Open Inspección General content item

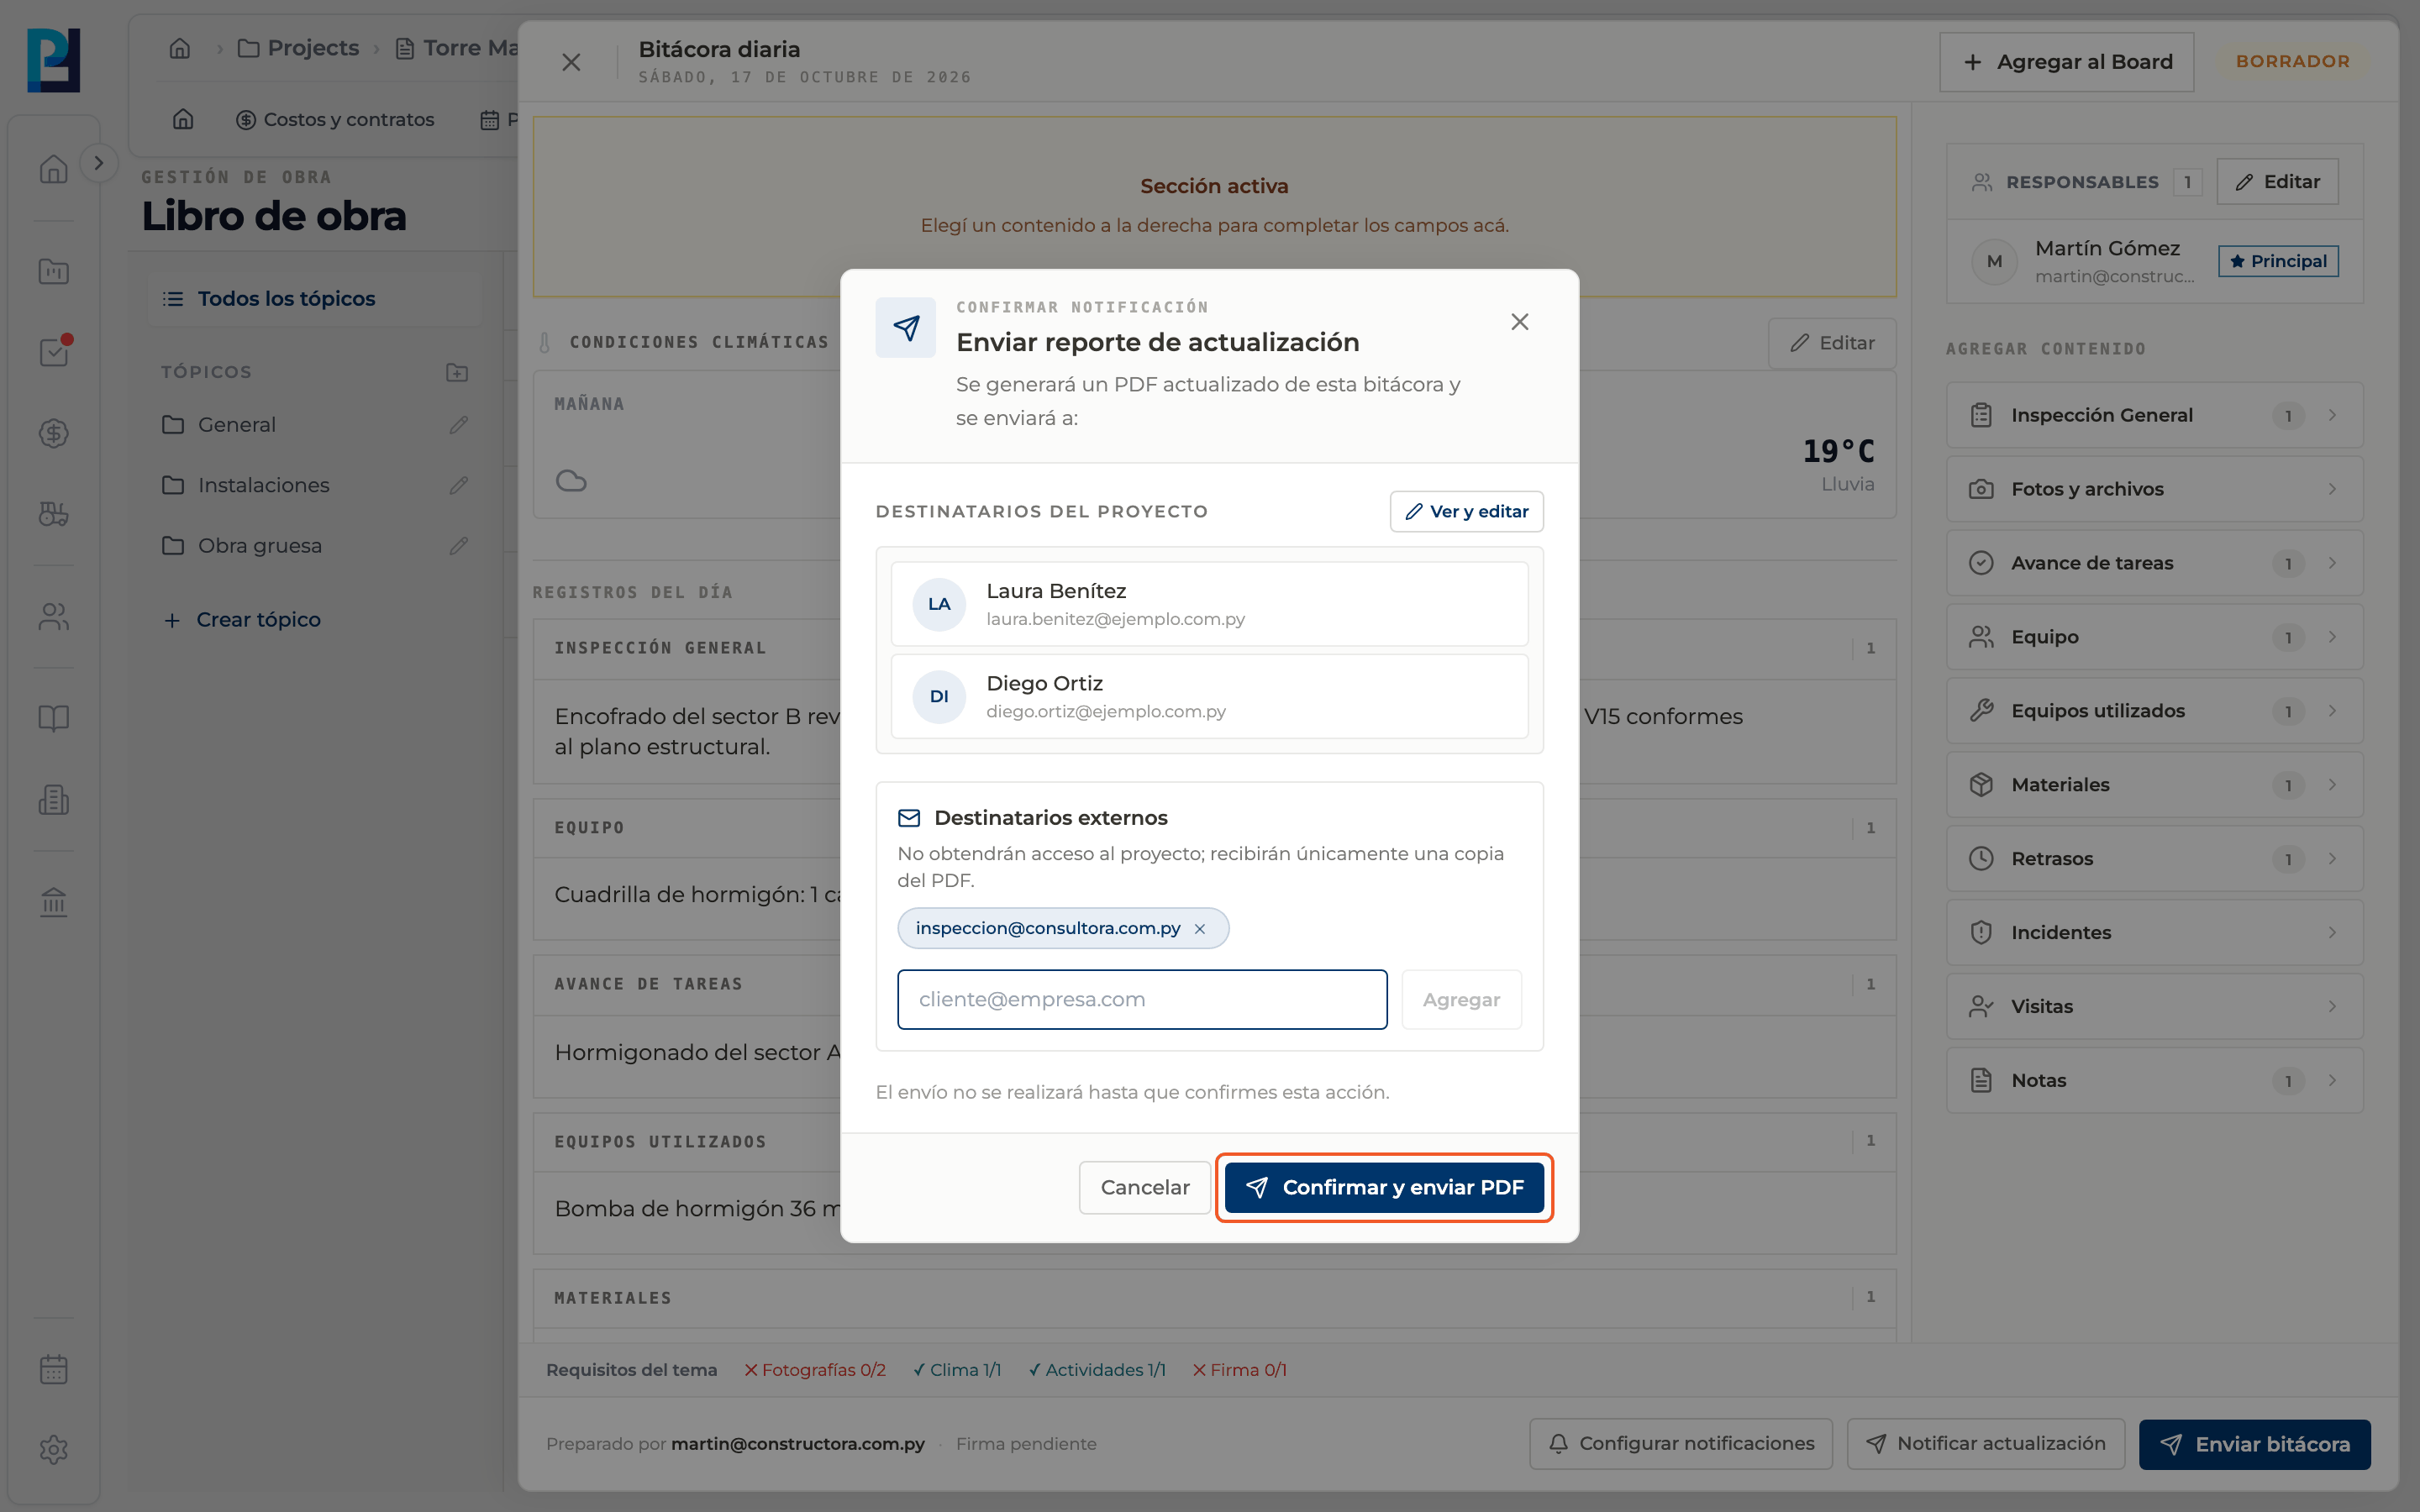[2154, 415]
